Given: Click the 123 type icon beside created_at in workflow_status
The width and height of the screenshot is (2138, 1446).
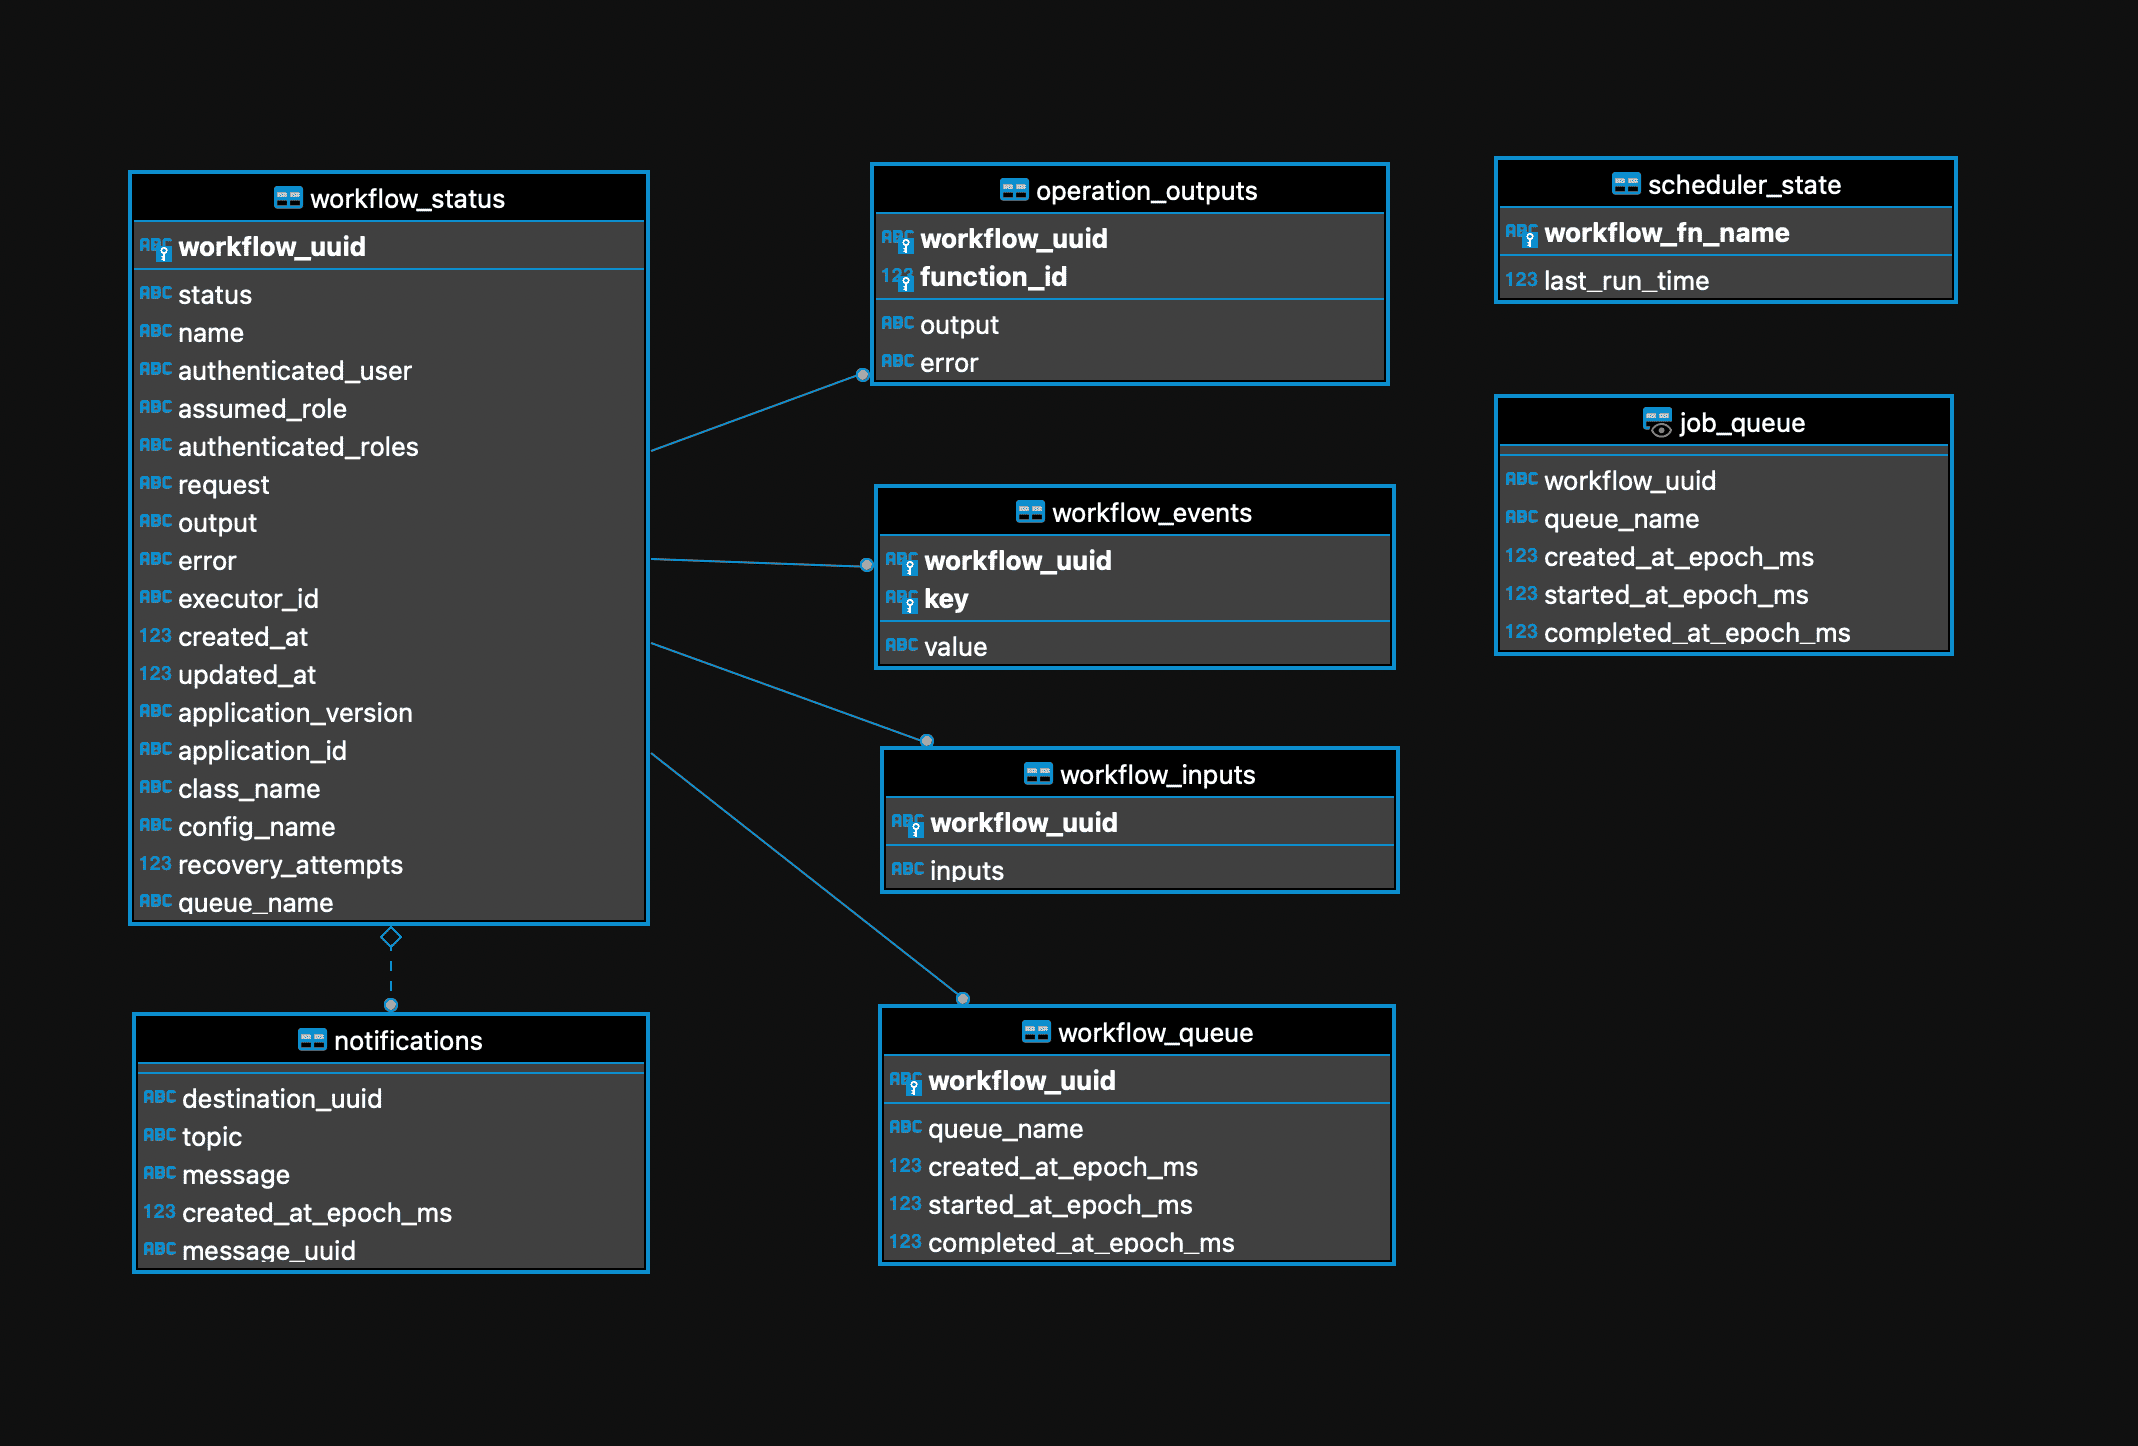Looking at the screenshot, I should [x=156, y=634].
